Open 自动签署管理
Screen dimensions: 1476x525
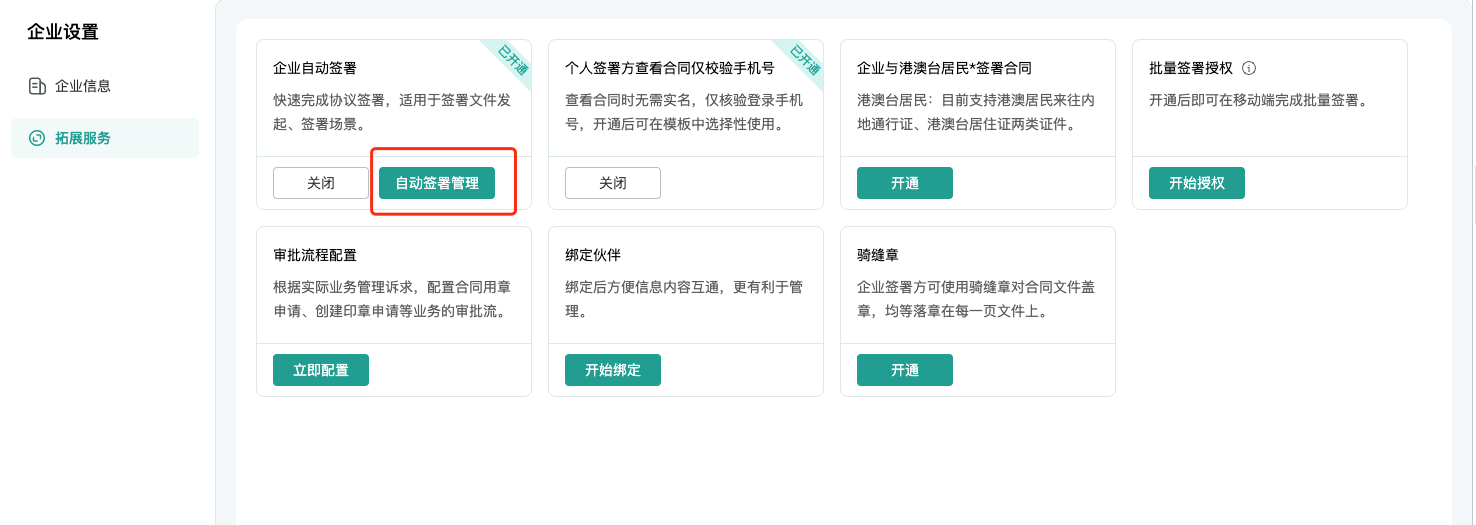coord(437,183)
